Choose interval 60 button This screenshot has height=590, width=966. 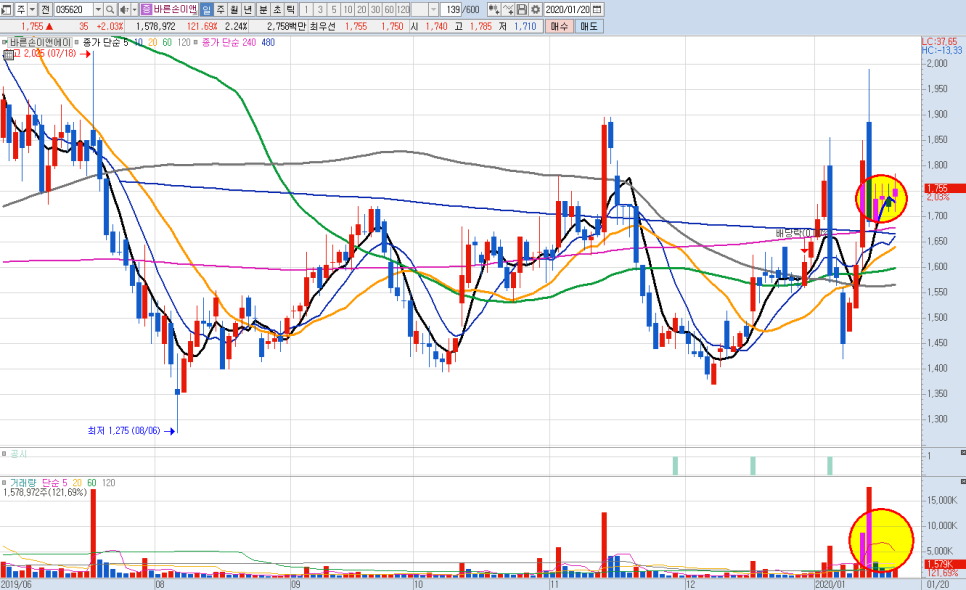coord(389,9)
